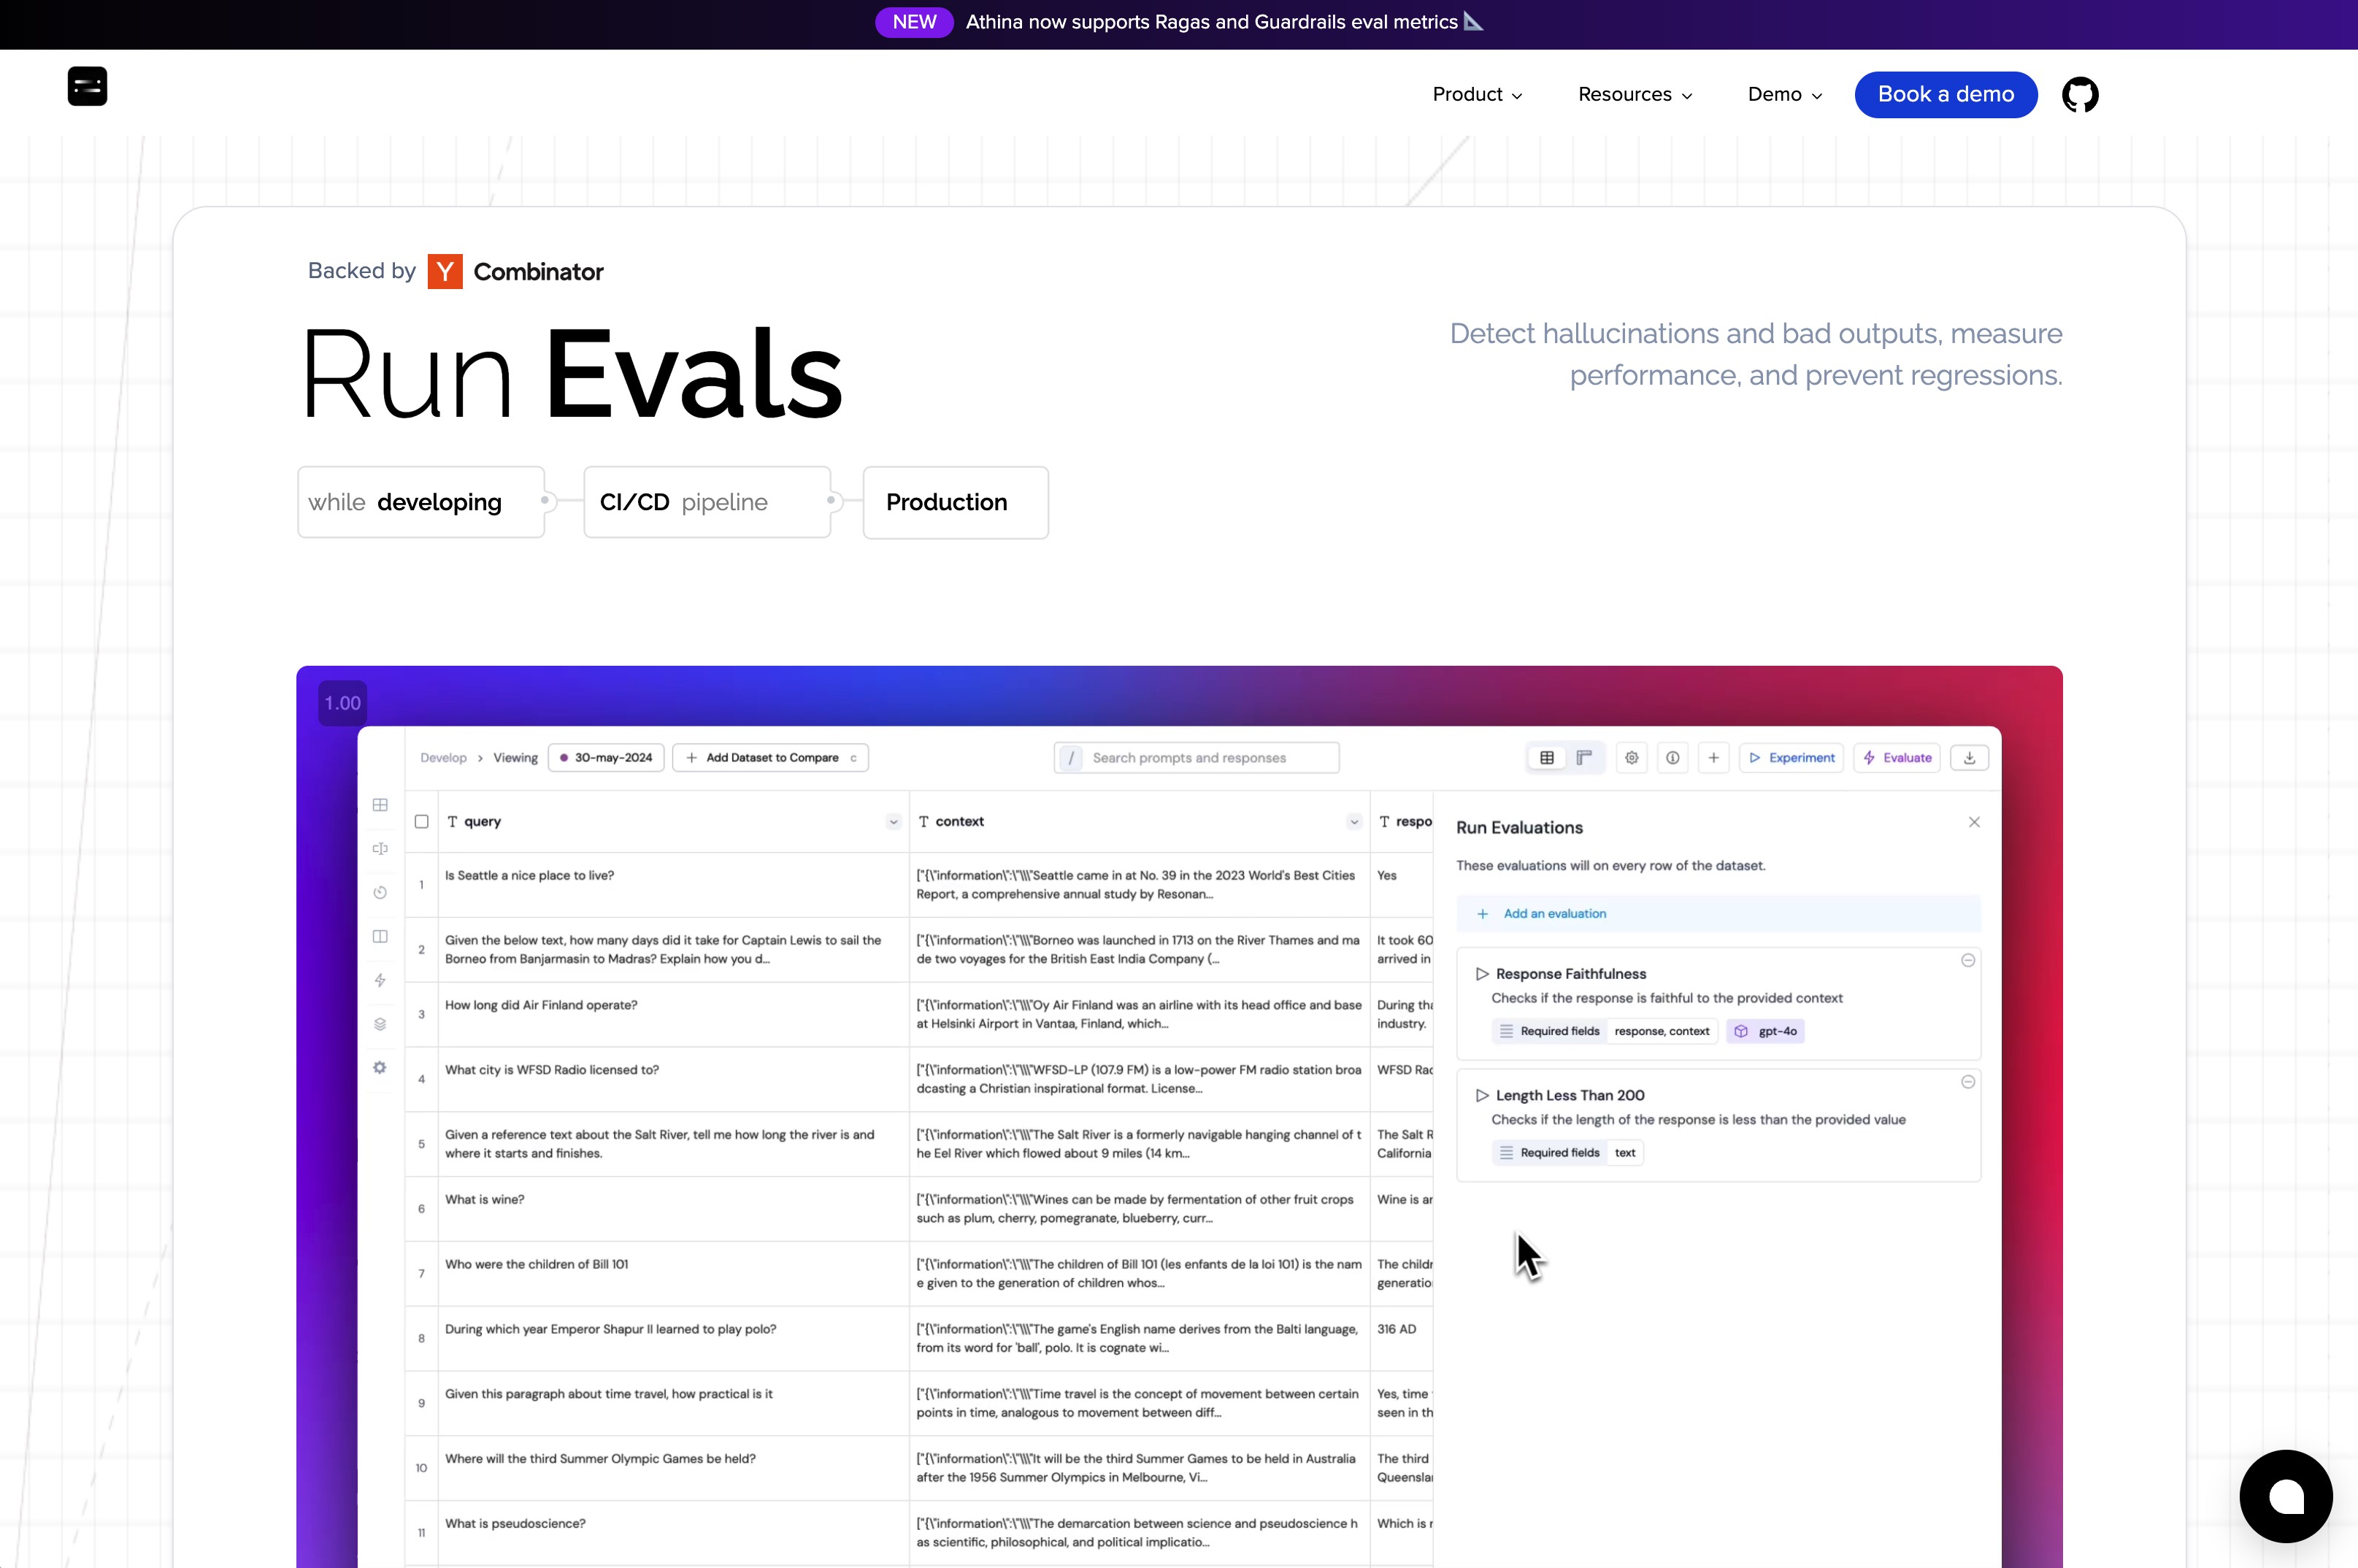This screenshot has height=1568, width=2358.
Task: Click the 'response, context' required fields tag
Action: pos(1661,1031)
